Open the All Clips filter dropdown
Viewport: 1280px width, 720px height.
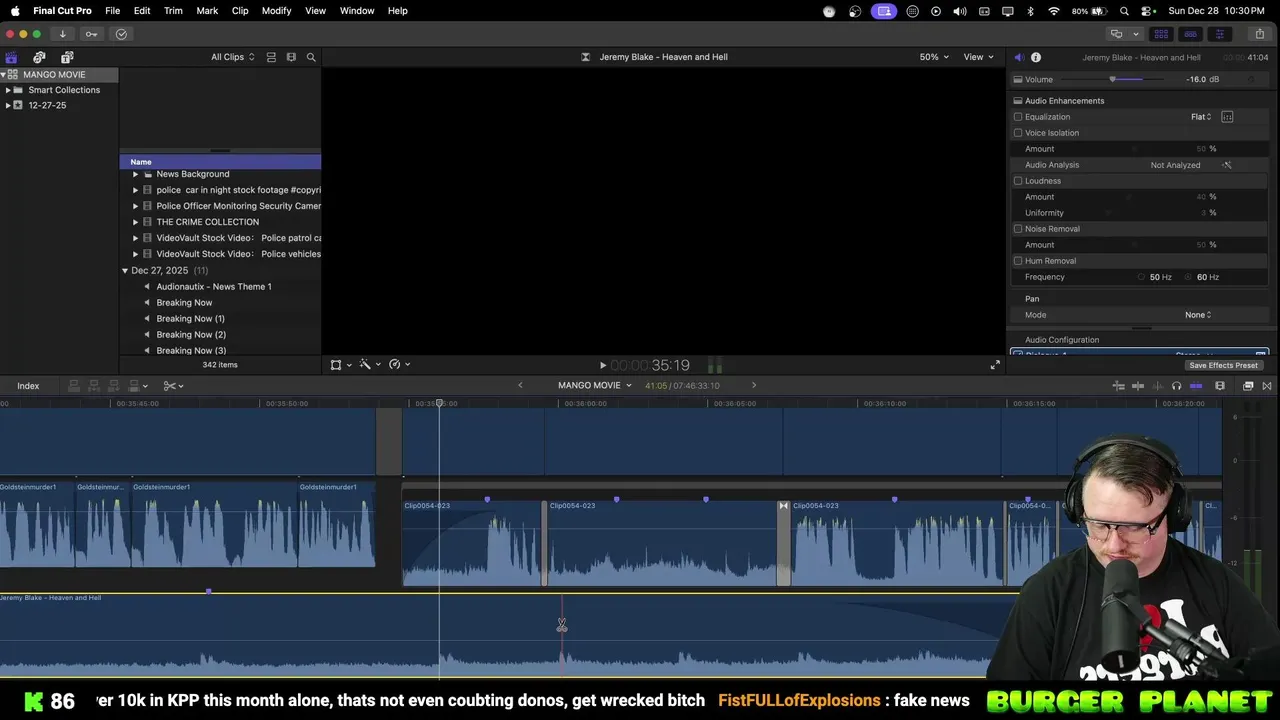click(232, 57)
